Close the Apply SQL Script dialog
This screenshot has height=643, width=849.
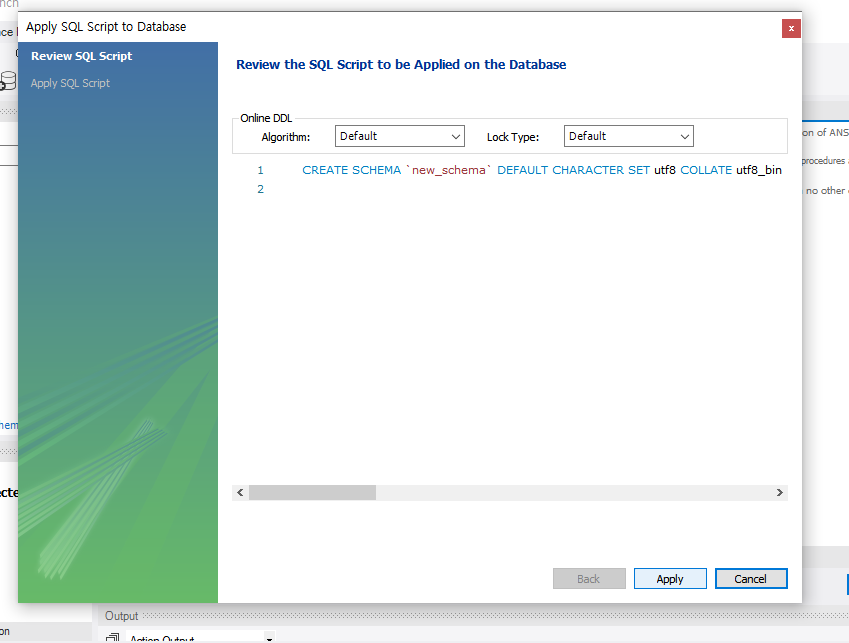pyautogui.click(x=791, y=29)
